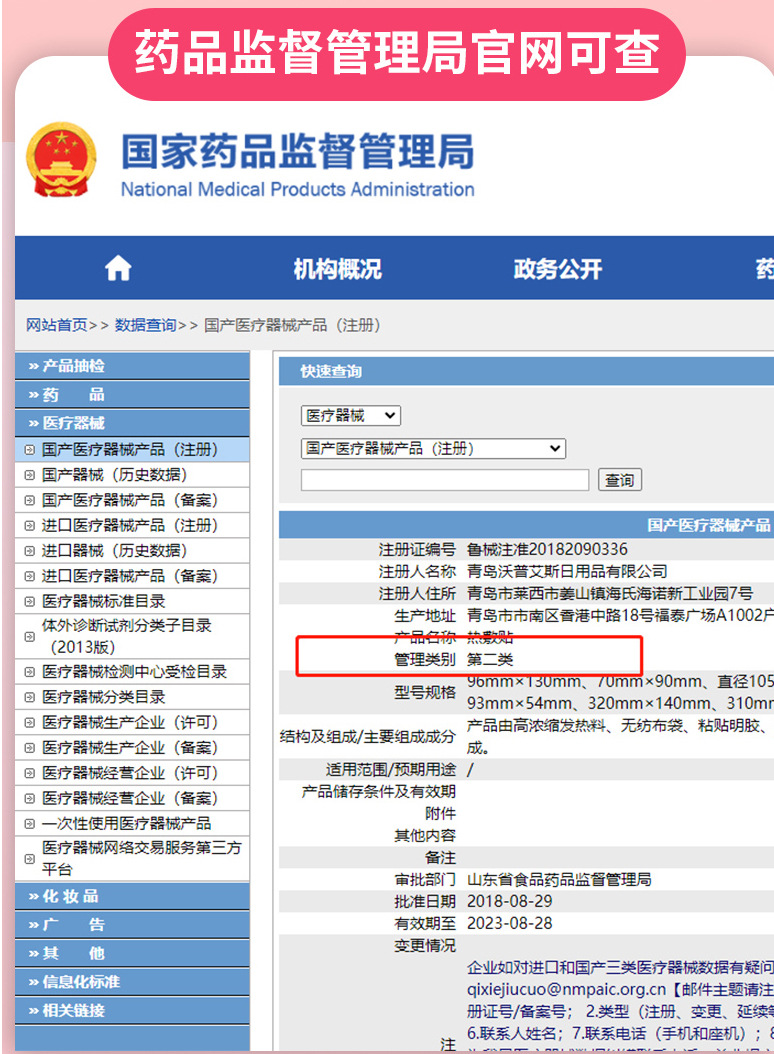Collapse the 医疗器械 sidebar section

coord(132,423)
